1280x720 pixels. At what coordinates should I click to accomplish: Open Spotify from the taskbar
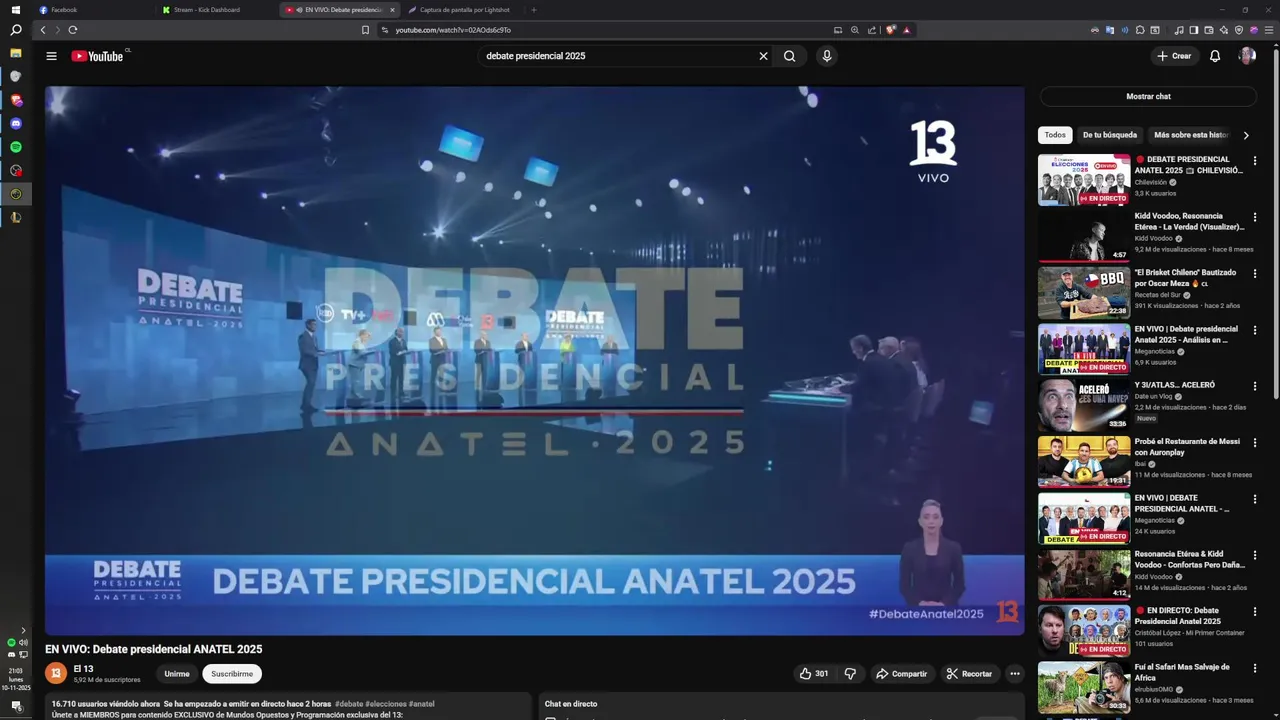[x=16, y=147]
